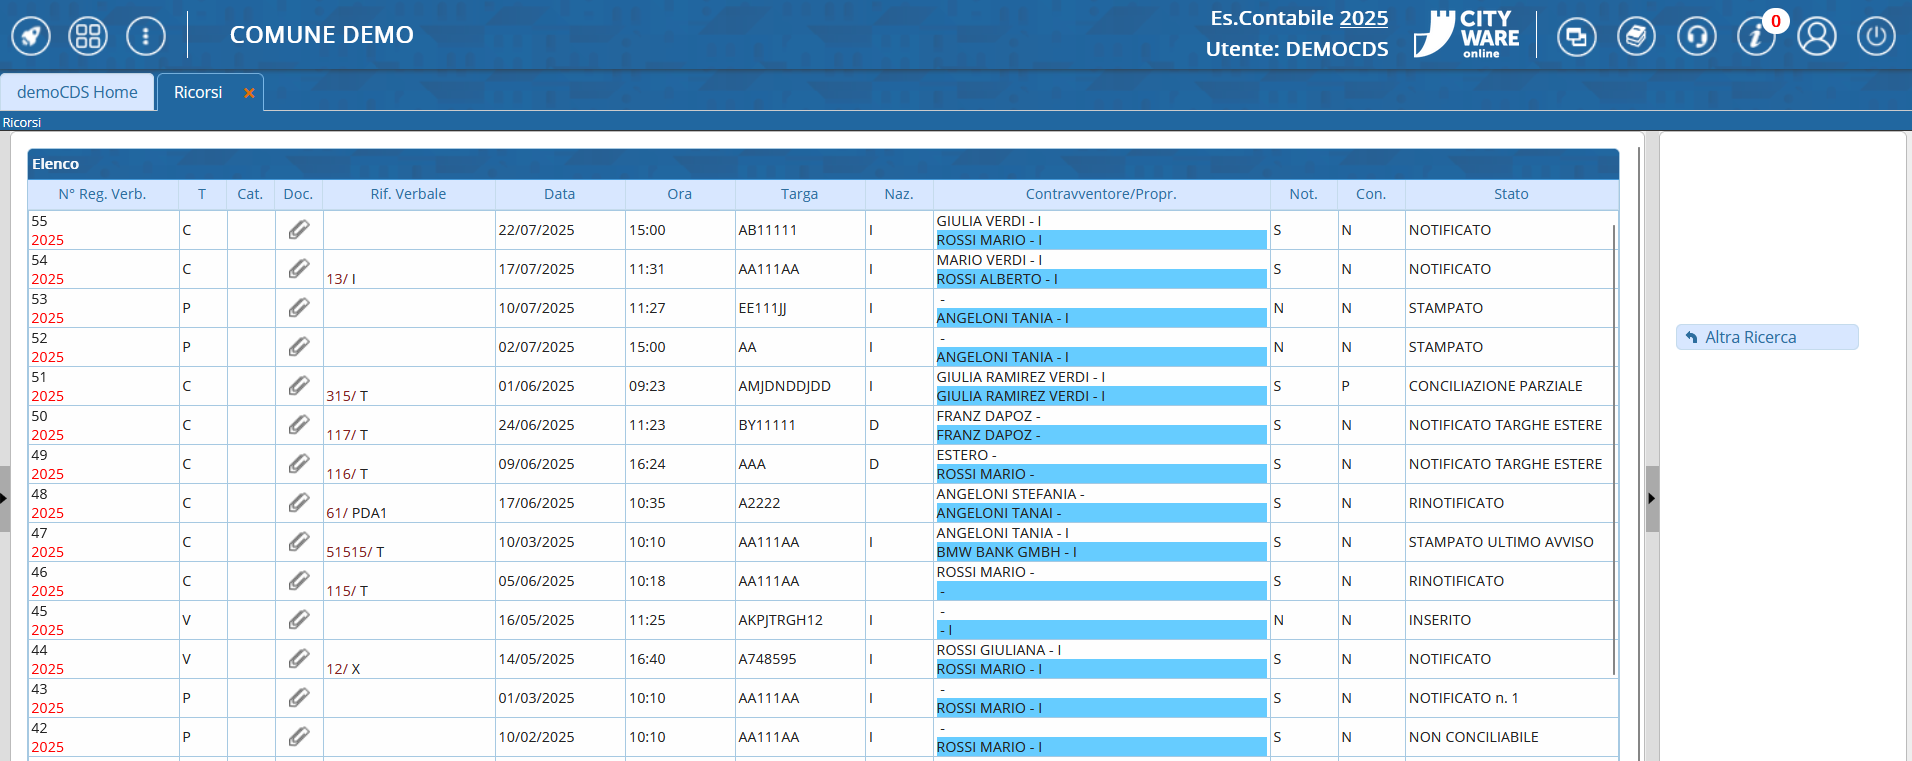The height and width of the screenshot is (761, 1912).
Task: Open attachment paperclip for record 48
Action: pos(299,503)
